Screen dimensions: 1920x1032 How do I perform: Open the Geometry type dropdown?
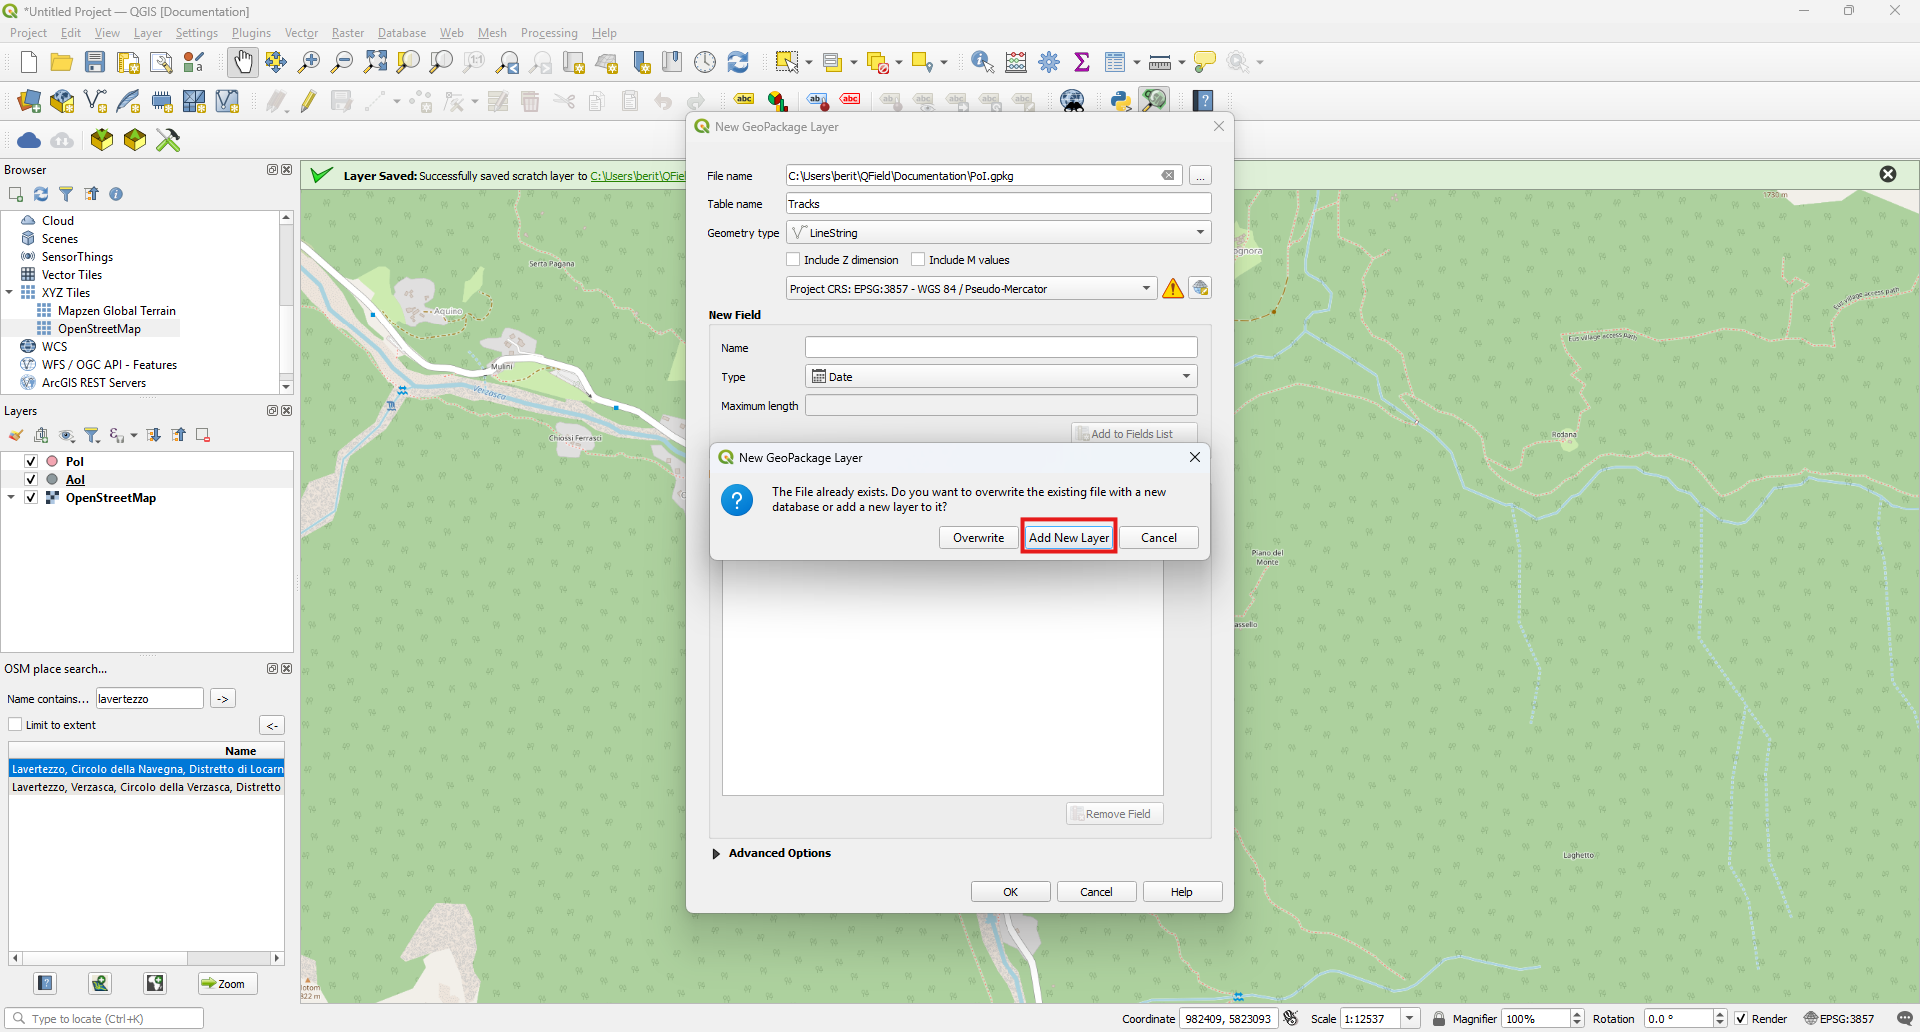pos(998,233)
